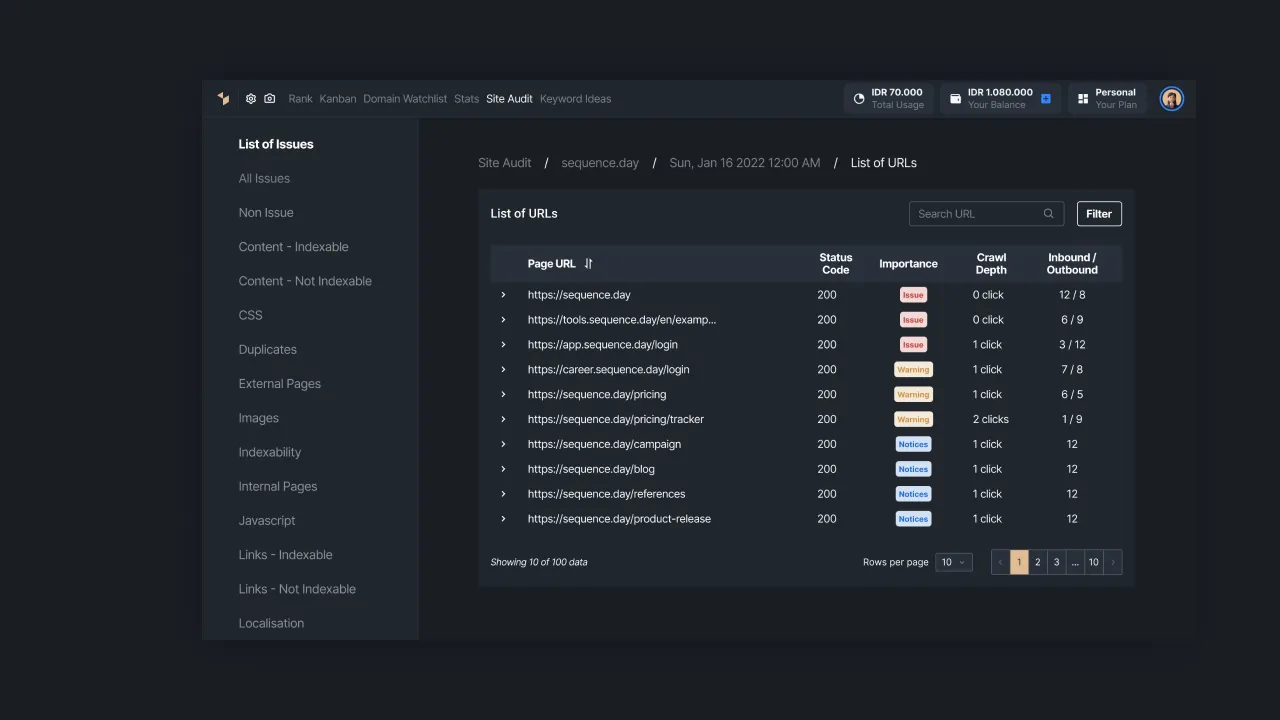Click Warning badge for career.sequence.day/login
Screen dimensions: 1280x720
913,370
